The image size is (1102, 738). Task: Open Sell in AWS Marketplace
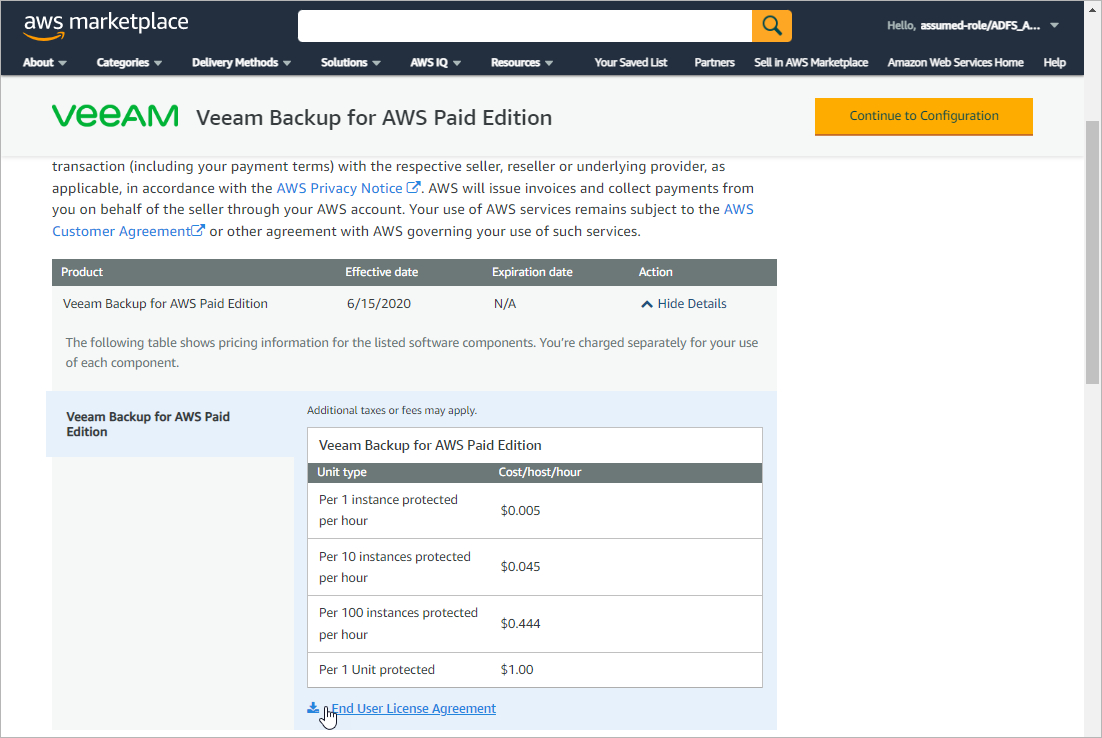(x=811, y=62)
